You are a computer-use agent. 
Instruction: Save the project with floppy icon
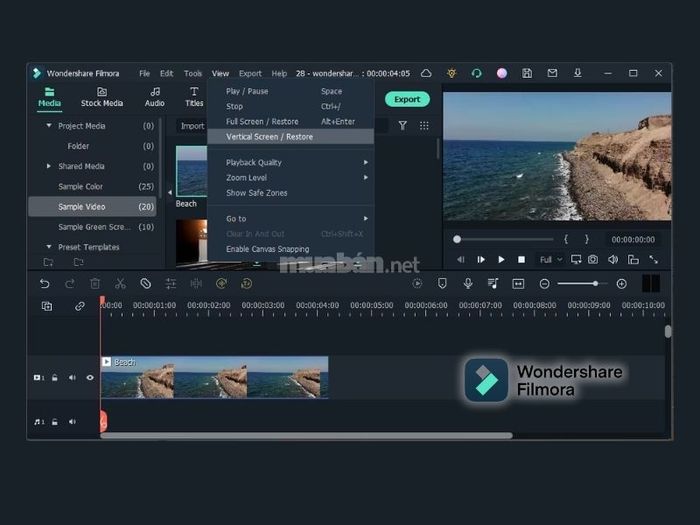[527, 73]
